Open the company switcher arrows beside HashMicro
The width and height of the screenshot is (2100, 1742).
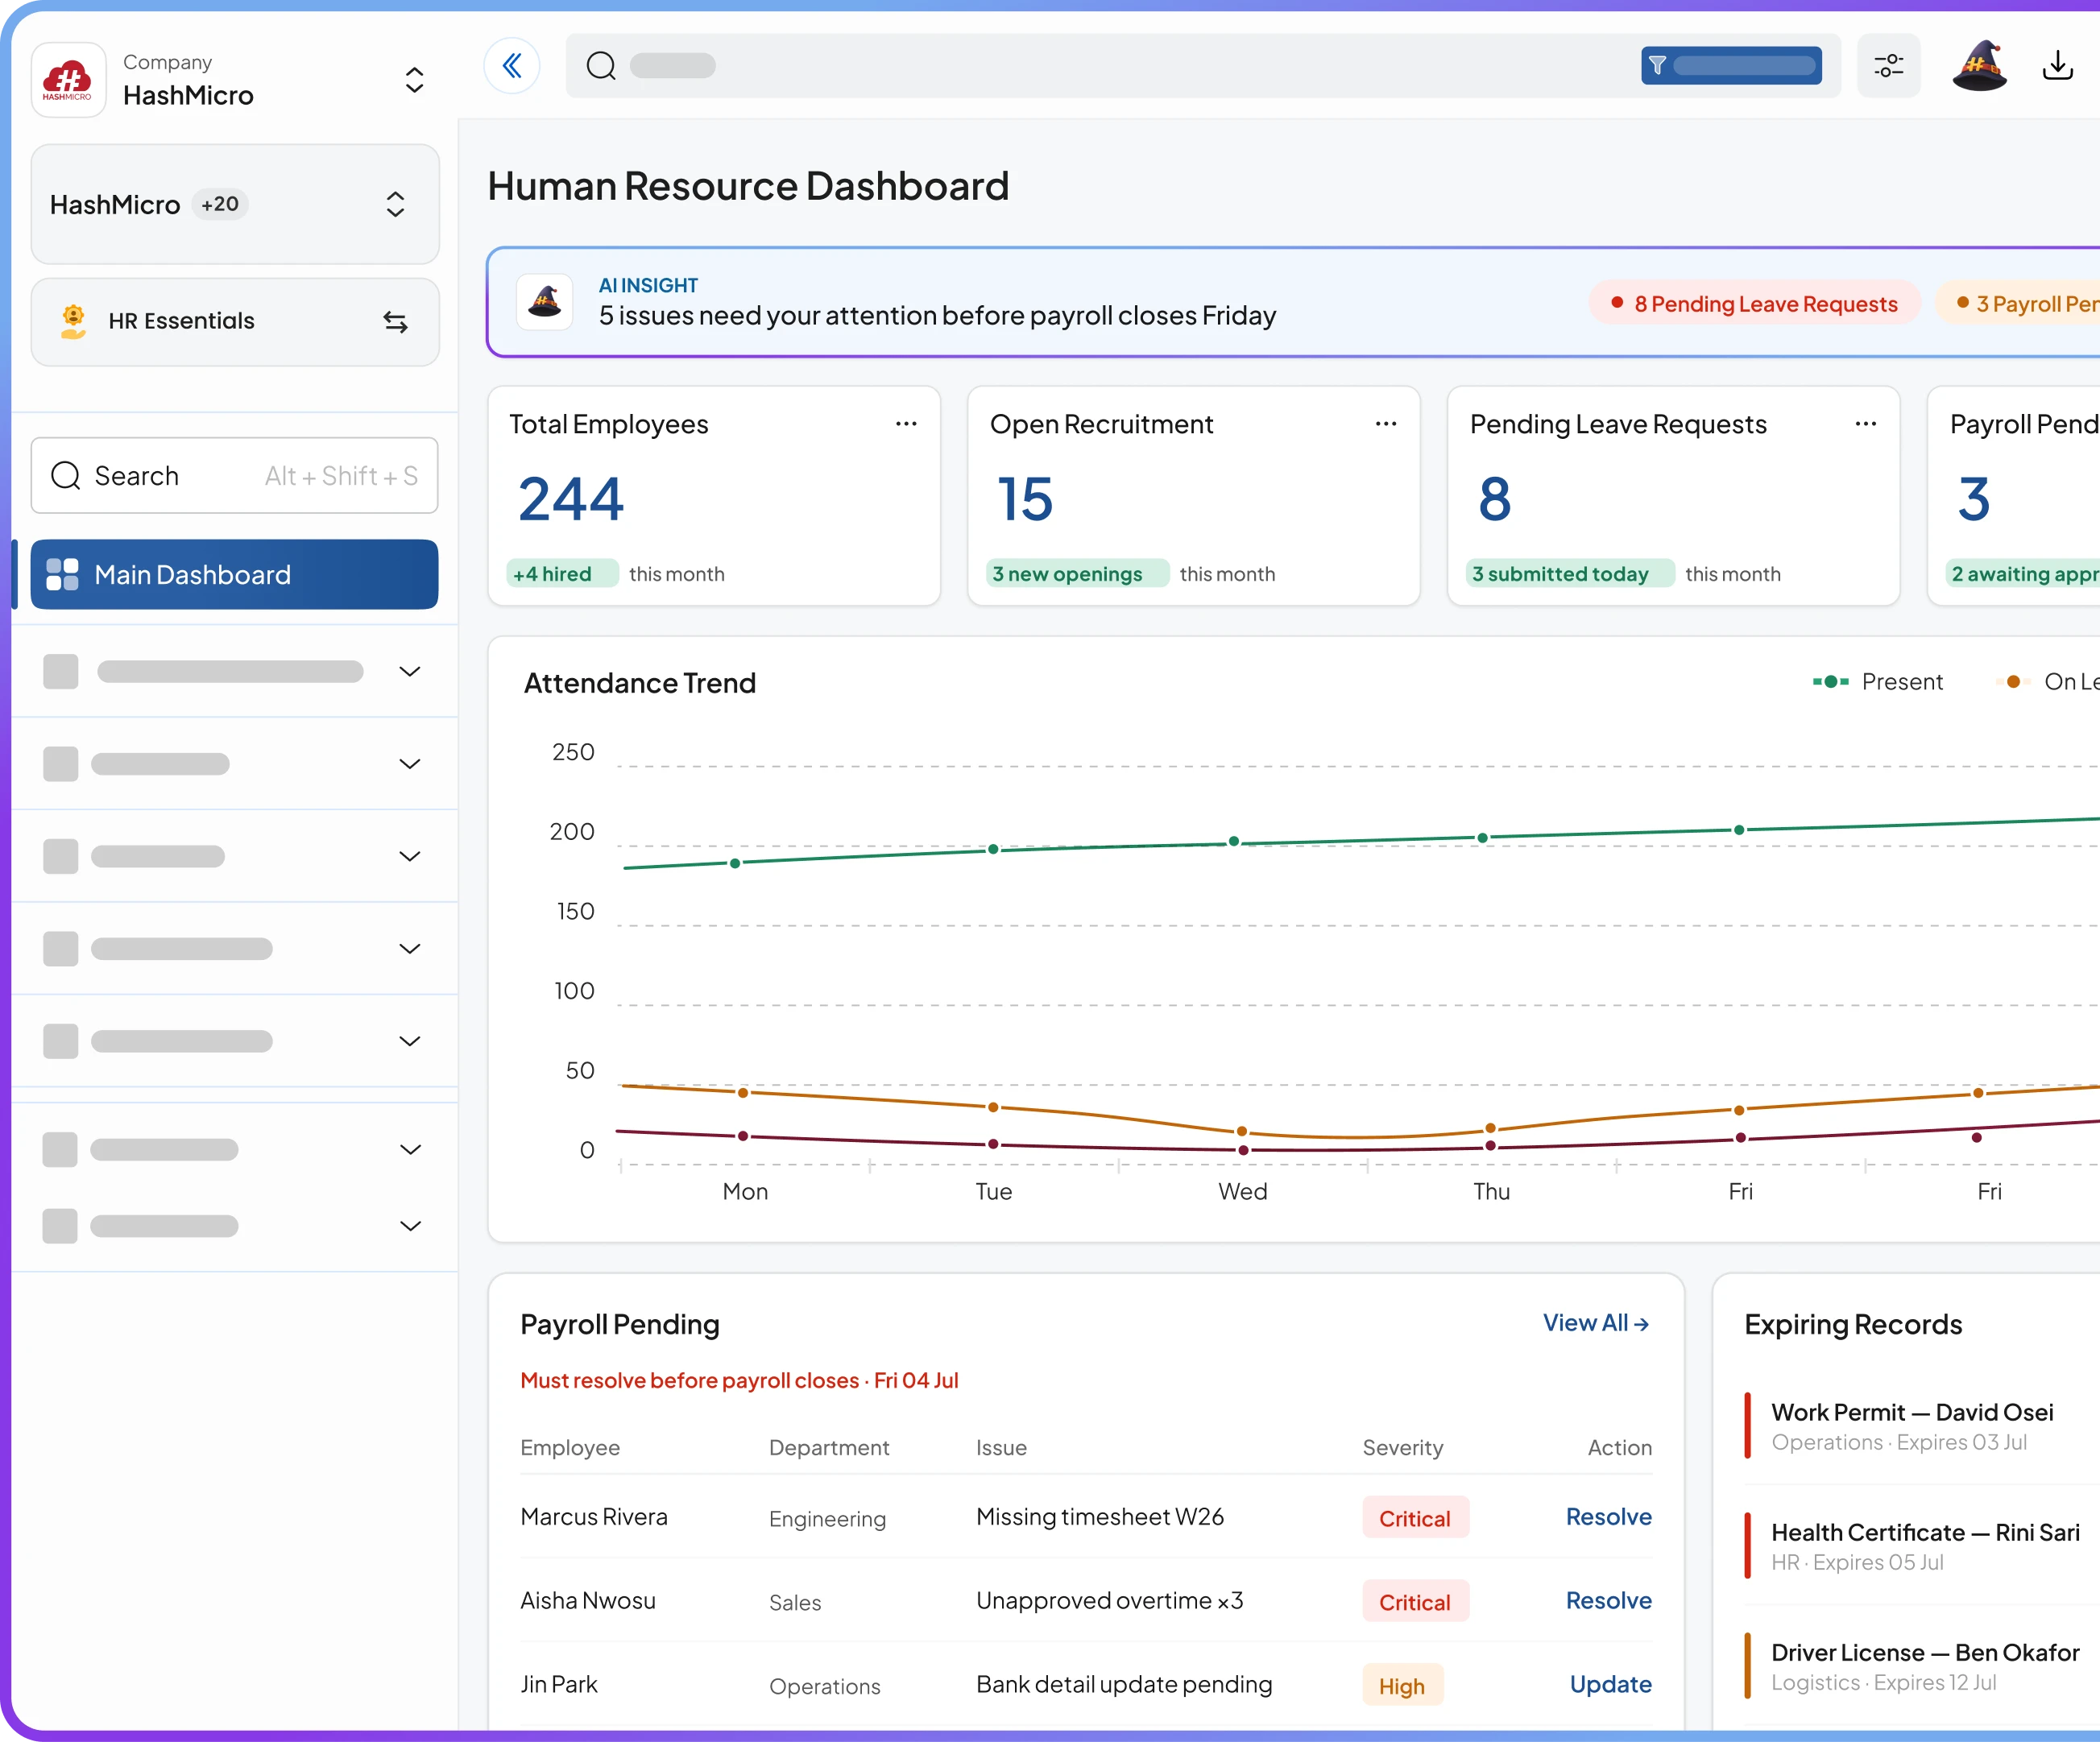point(414,80)
